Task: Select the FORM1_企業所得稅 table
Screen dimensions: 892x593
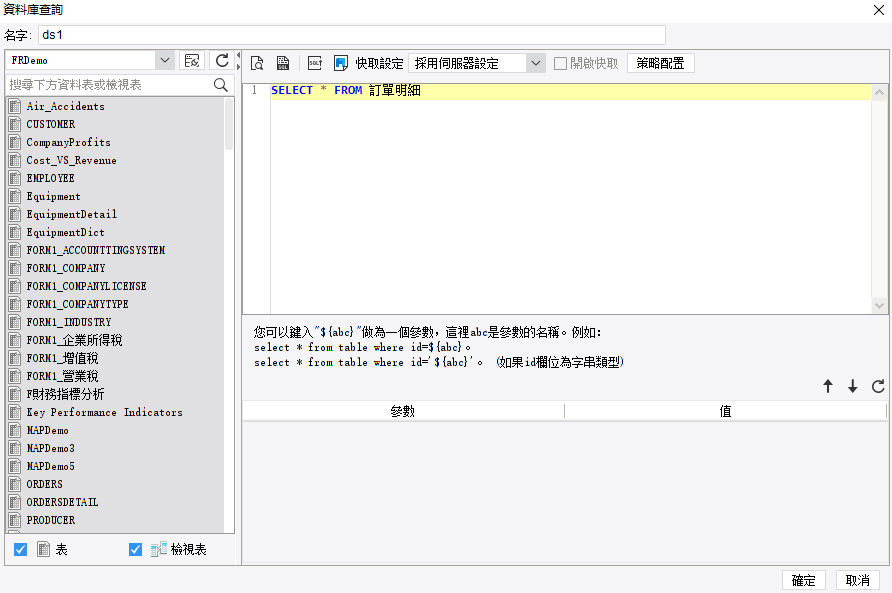Action: point(74,340)
